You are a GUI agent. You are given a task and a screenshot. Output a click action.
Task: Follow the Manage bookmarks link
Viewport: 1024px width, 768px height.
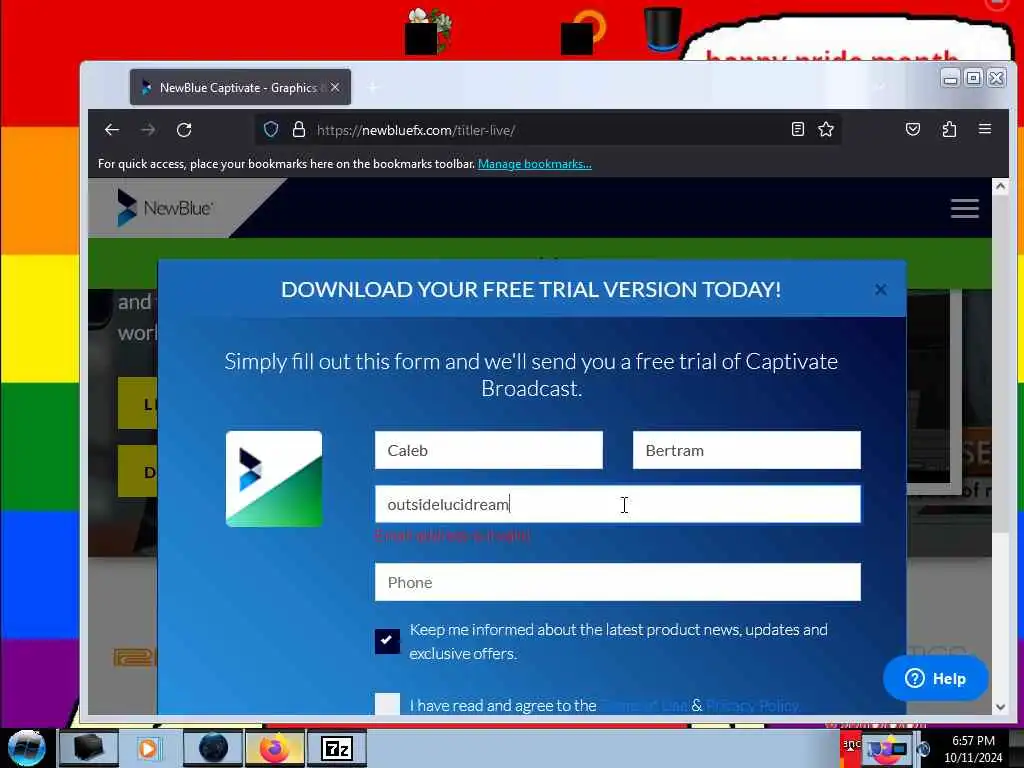535,164
